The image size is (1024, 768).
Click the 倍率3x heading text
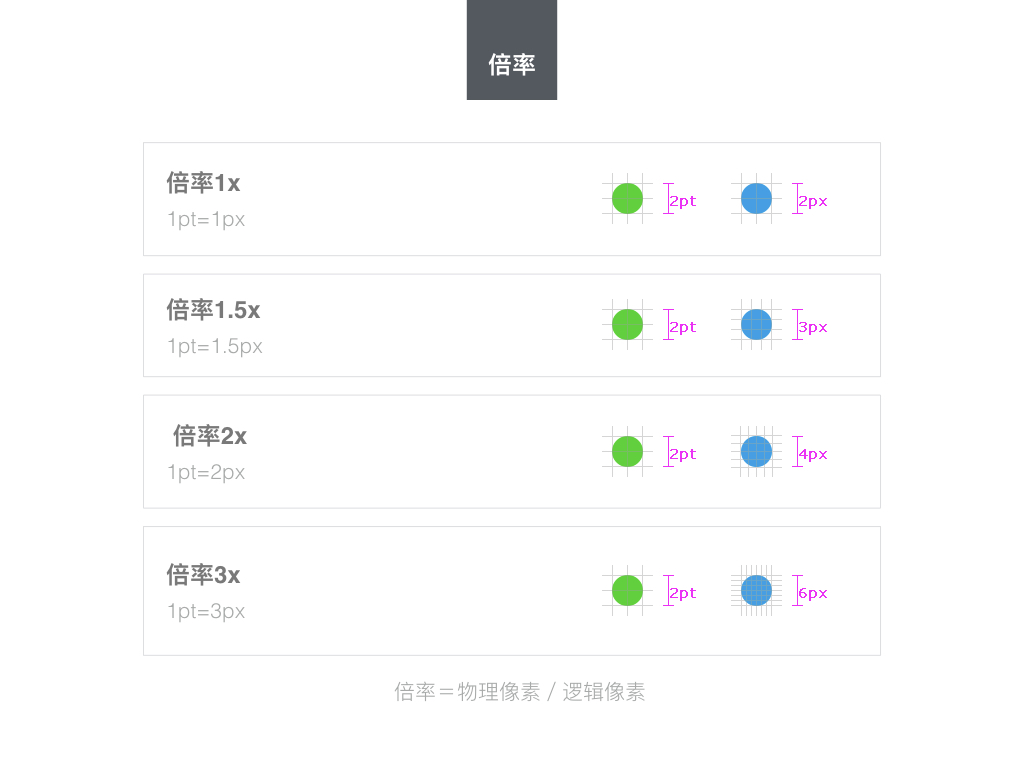point(203,575)
